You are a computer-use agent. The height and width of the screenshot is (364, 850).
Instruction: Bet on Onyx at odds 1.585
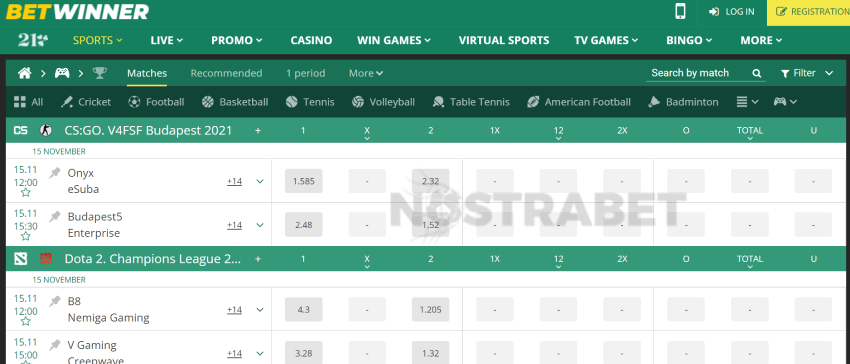304,181
